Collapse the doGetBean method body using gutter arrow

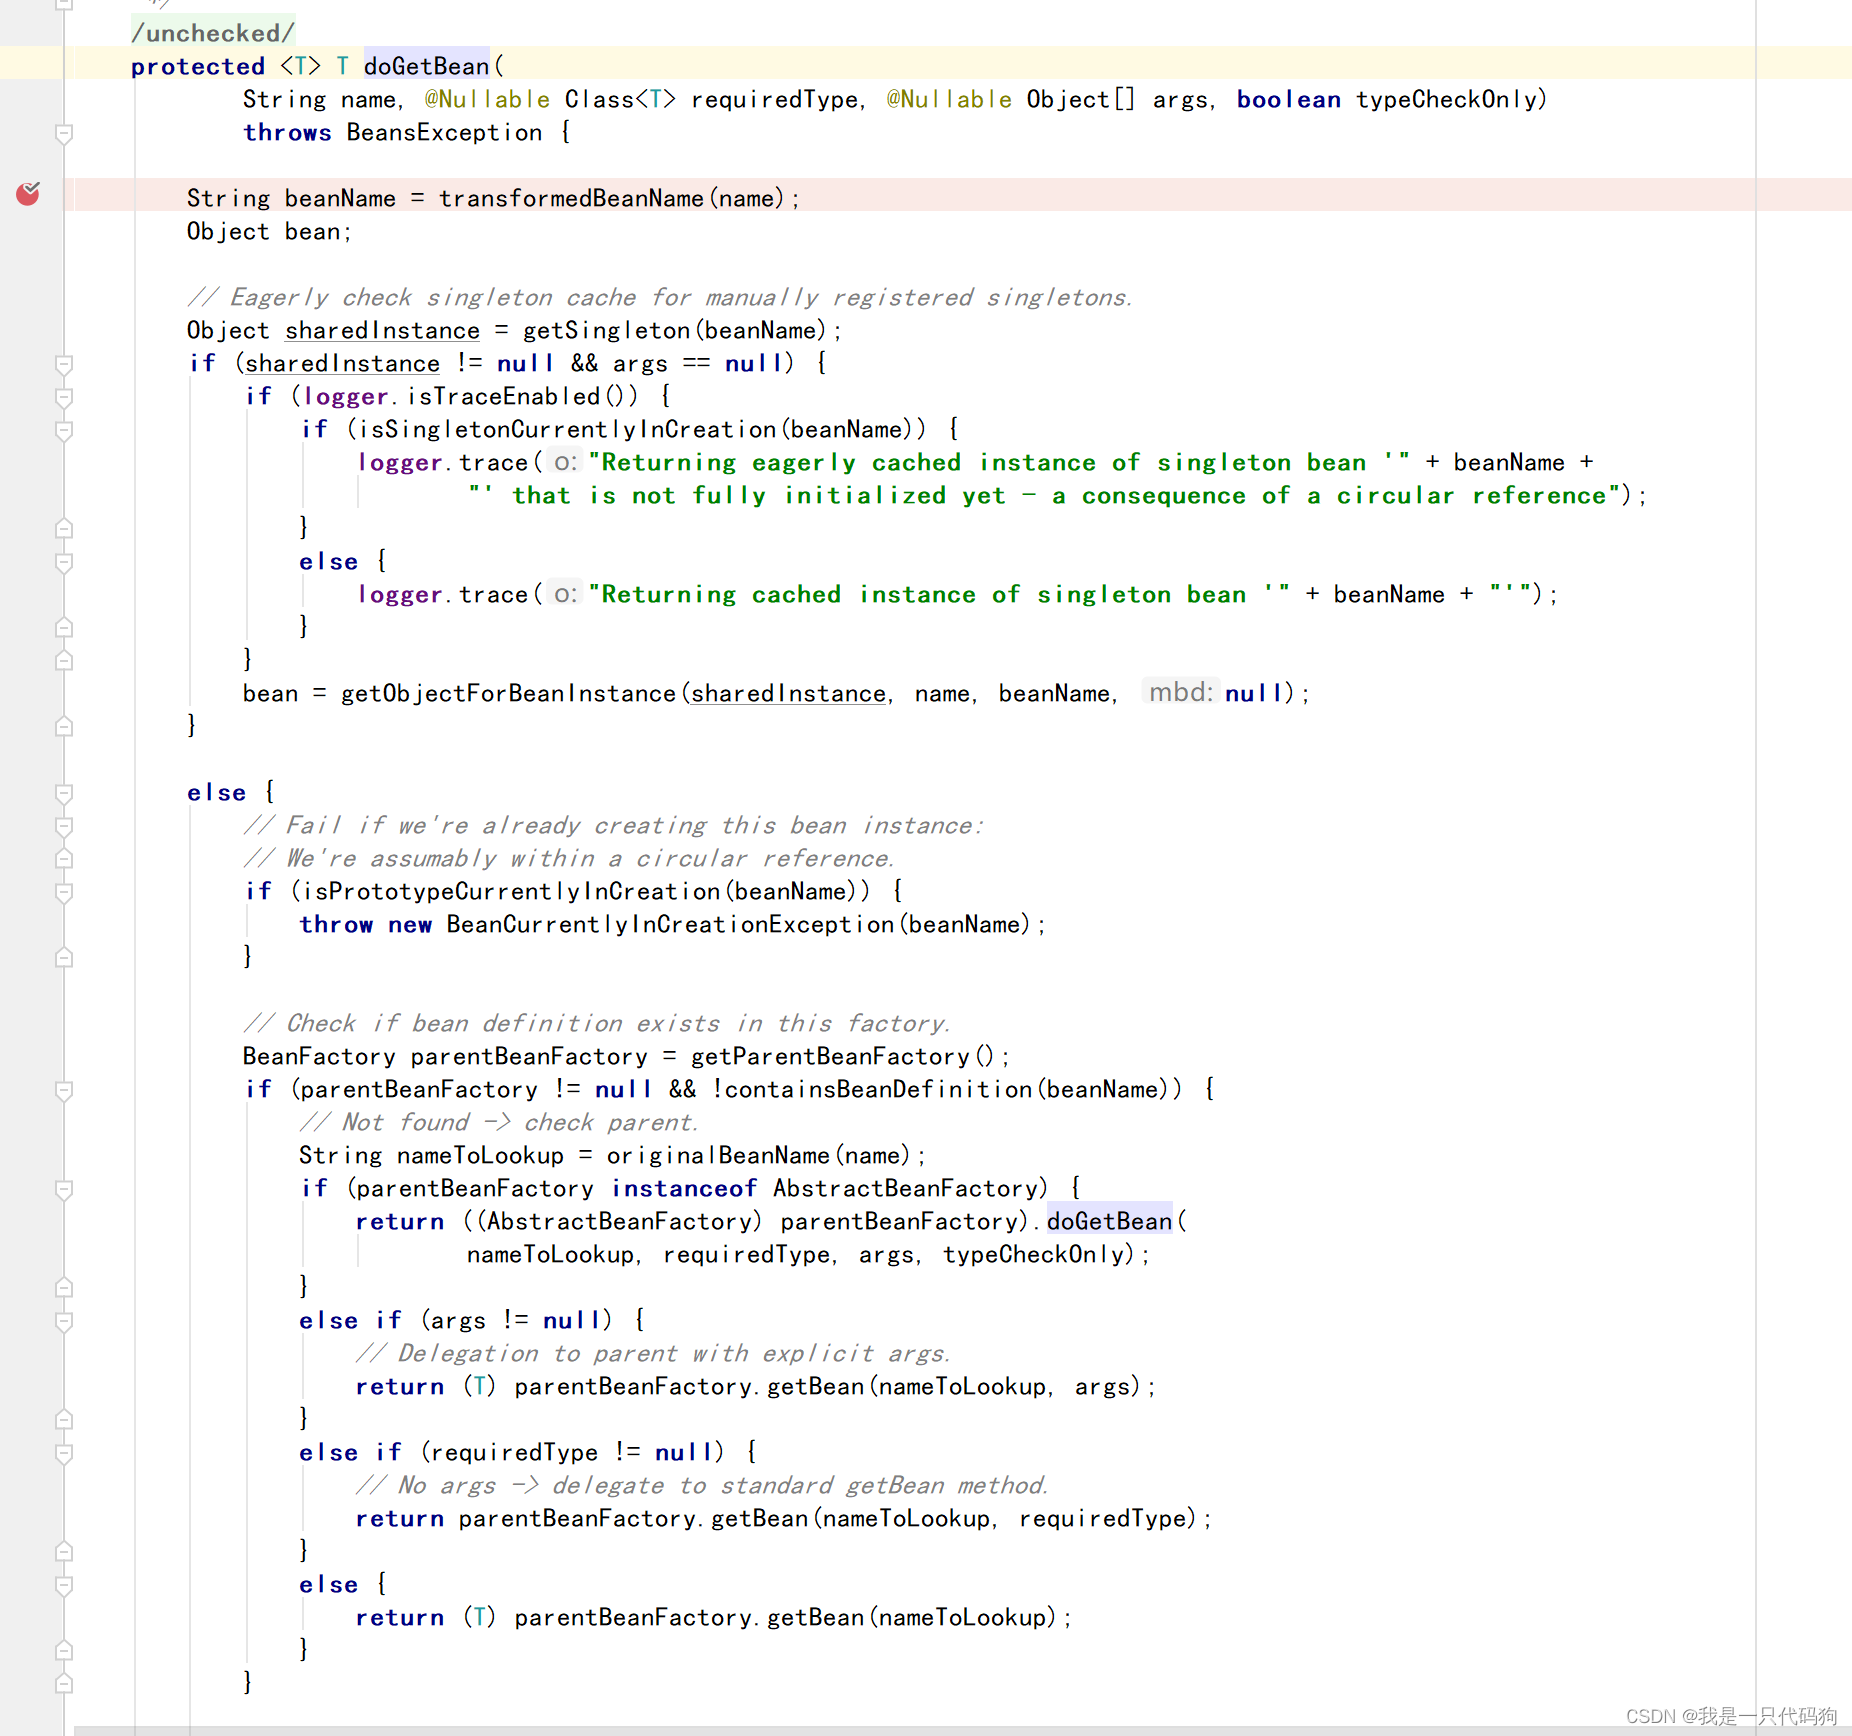pyautogui.click(x=64, y=132)
